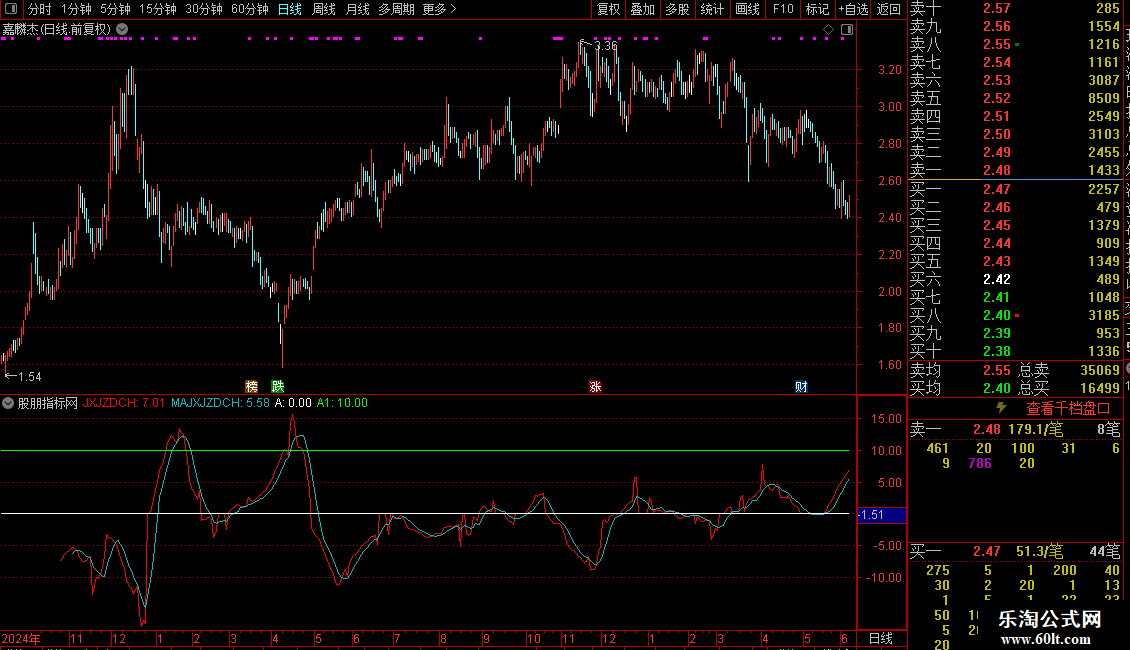Click the 179.1/笔 value in 卖一 detail
Screen dimensions: 1130x650
click(x=1036, y=429)
